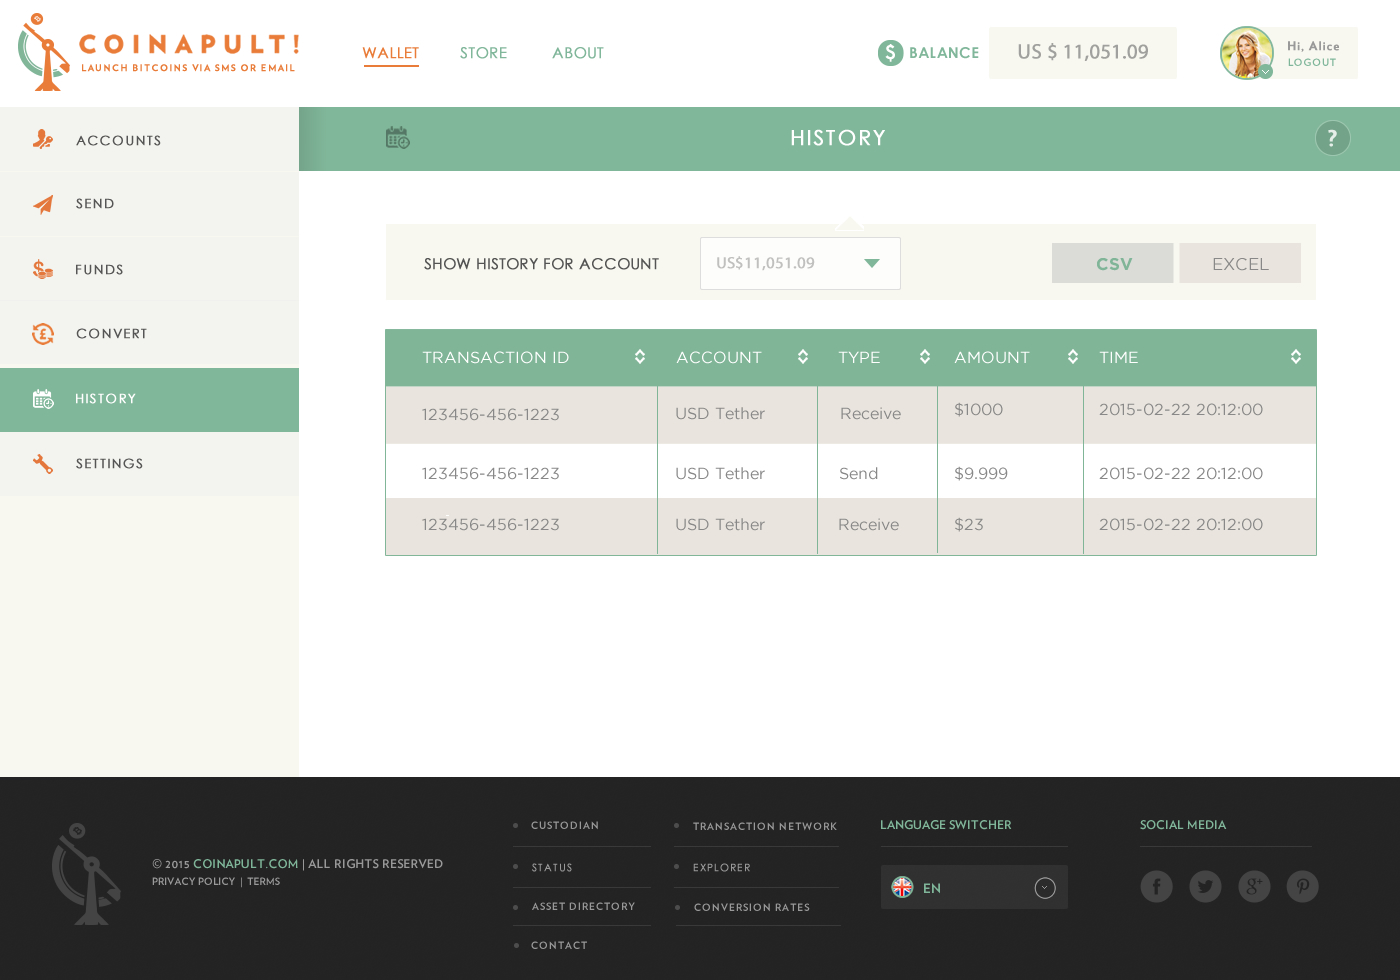Click the calendar icon in History header

click(398, 138)
